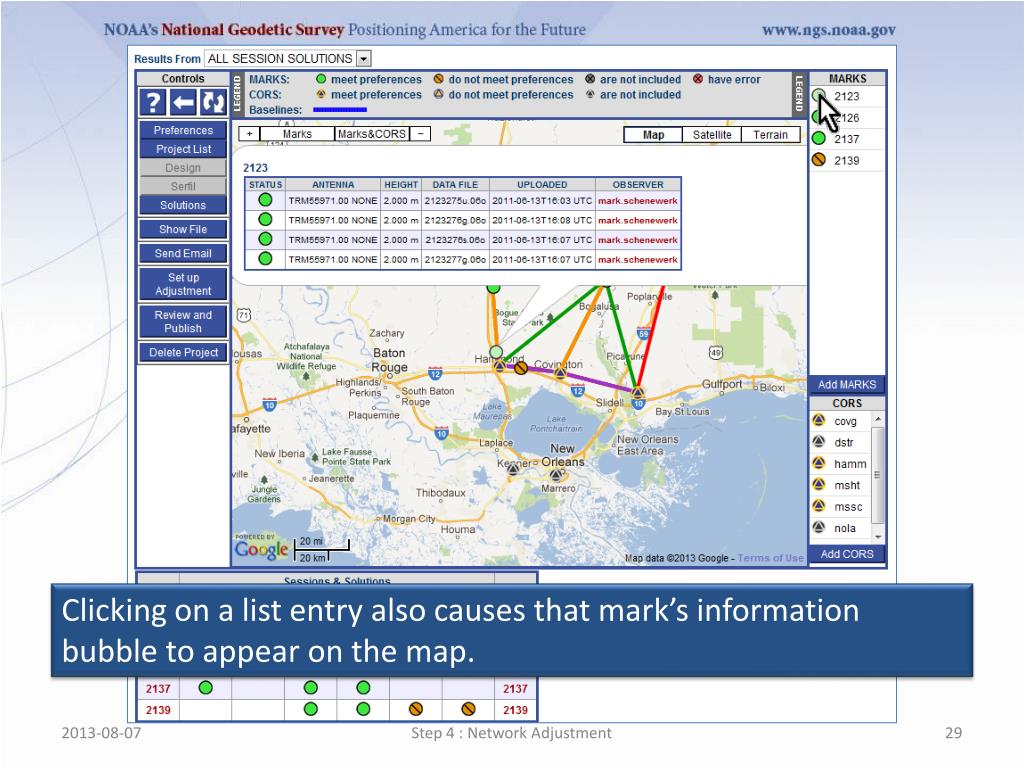This screenshot has height=768, width=1024.
Task: Open Project List
Action: click(x=183, y=149)
